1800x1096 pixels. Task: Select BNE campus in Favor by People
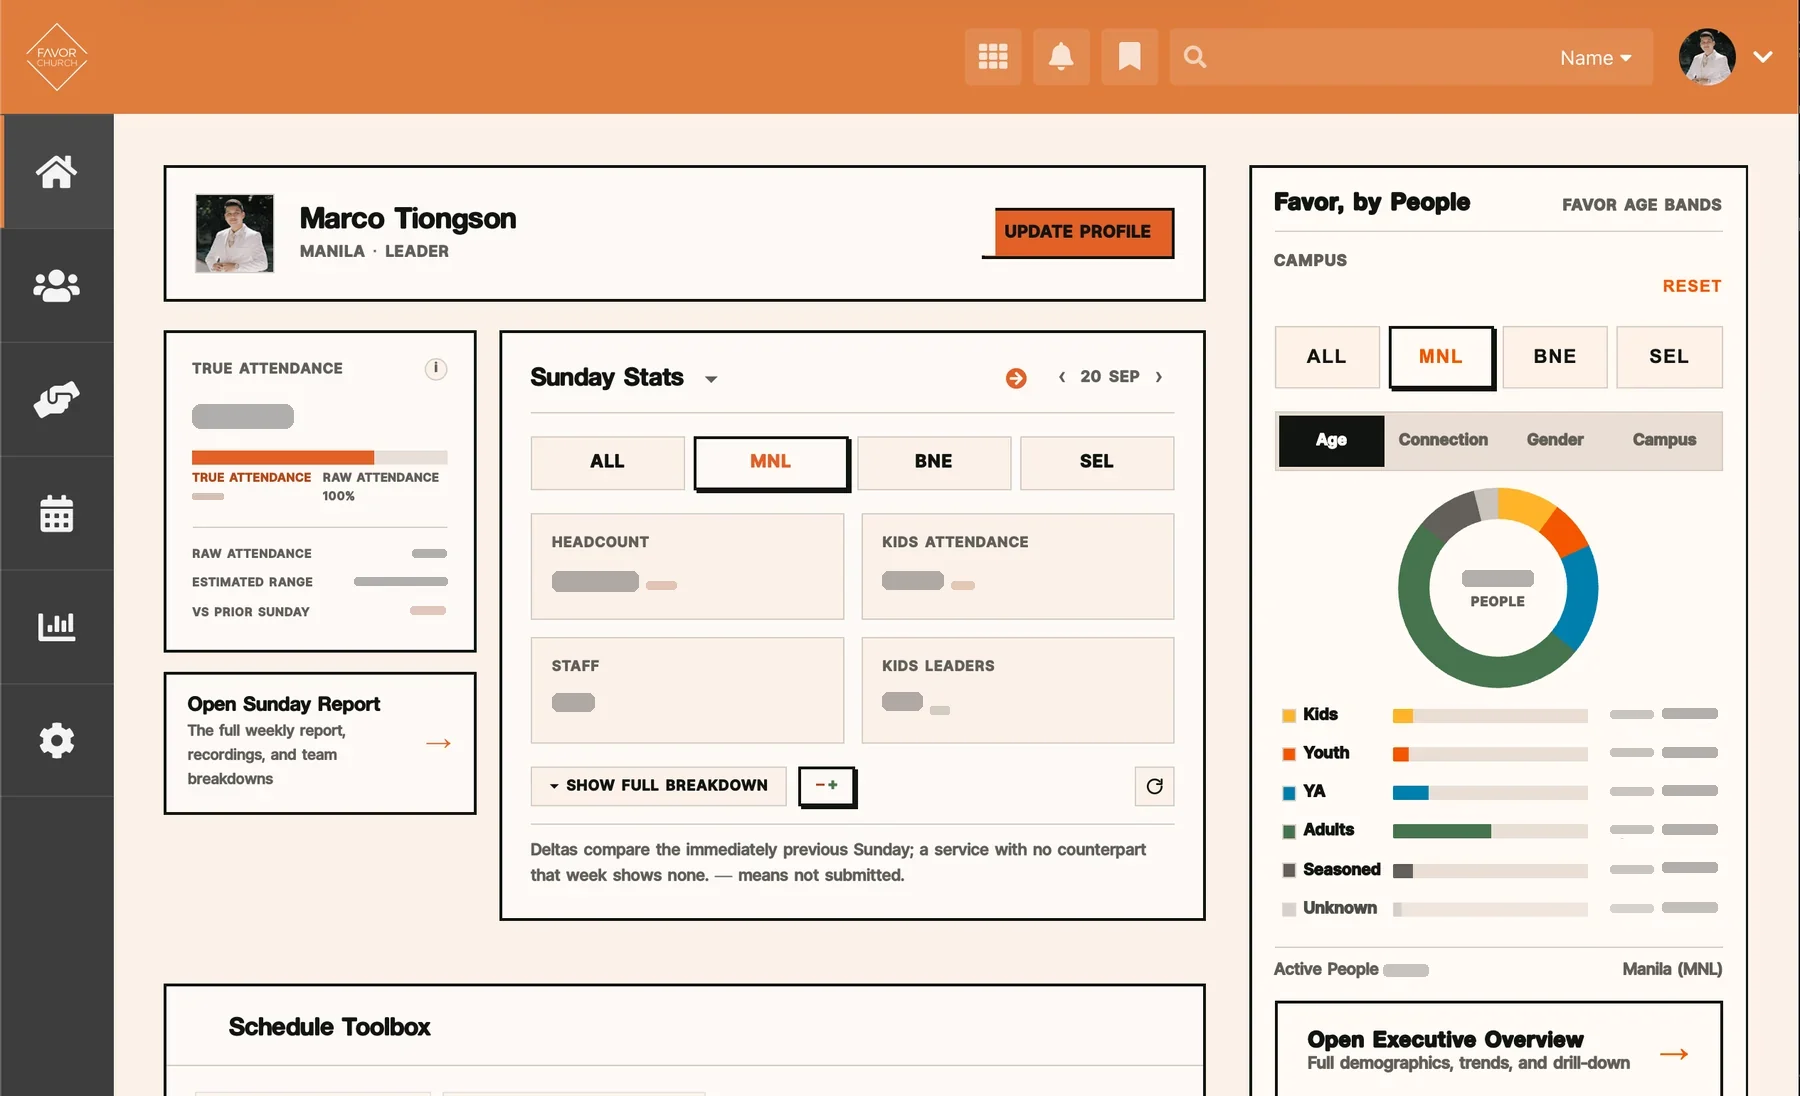point(1555,357)
